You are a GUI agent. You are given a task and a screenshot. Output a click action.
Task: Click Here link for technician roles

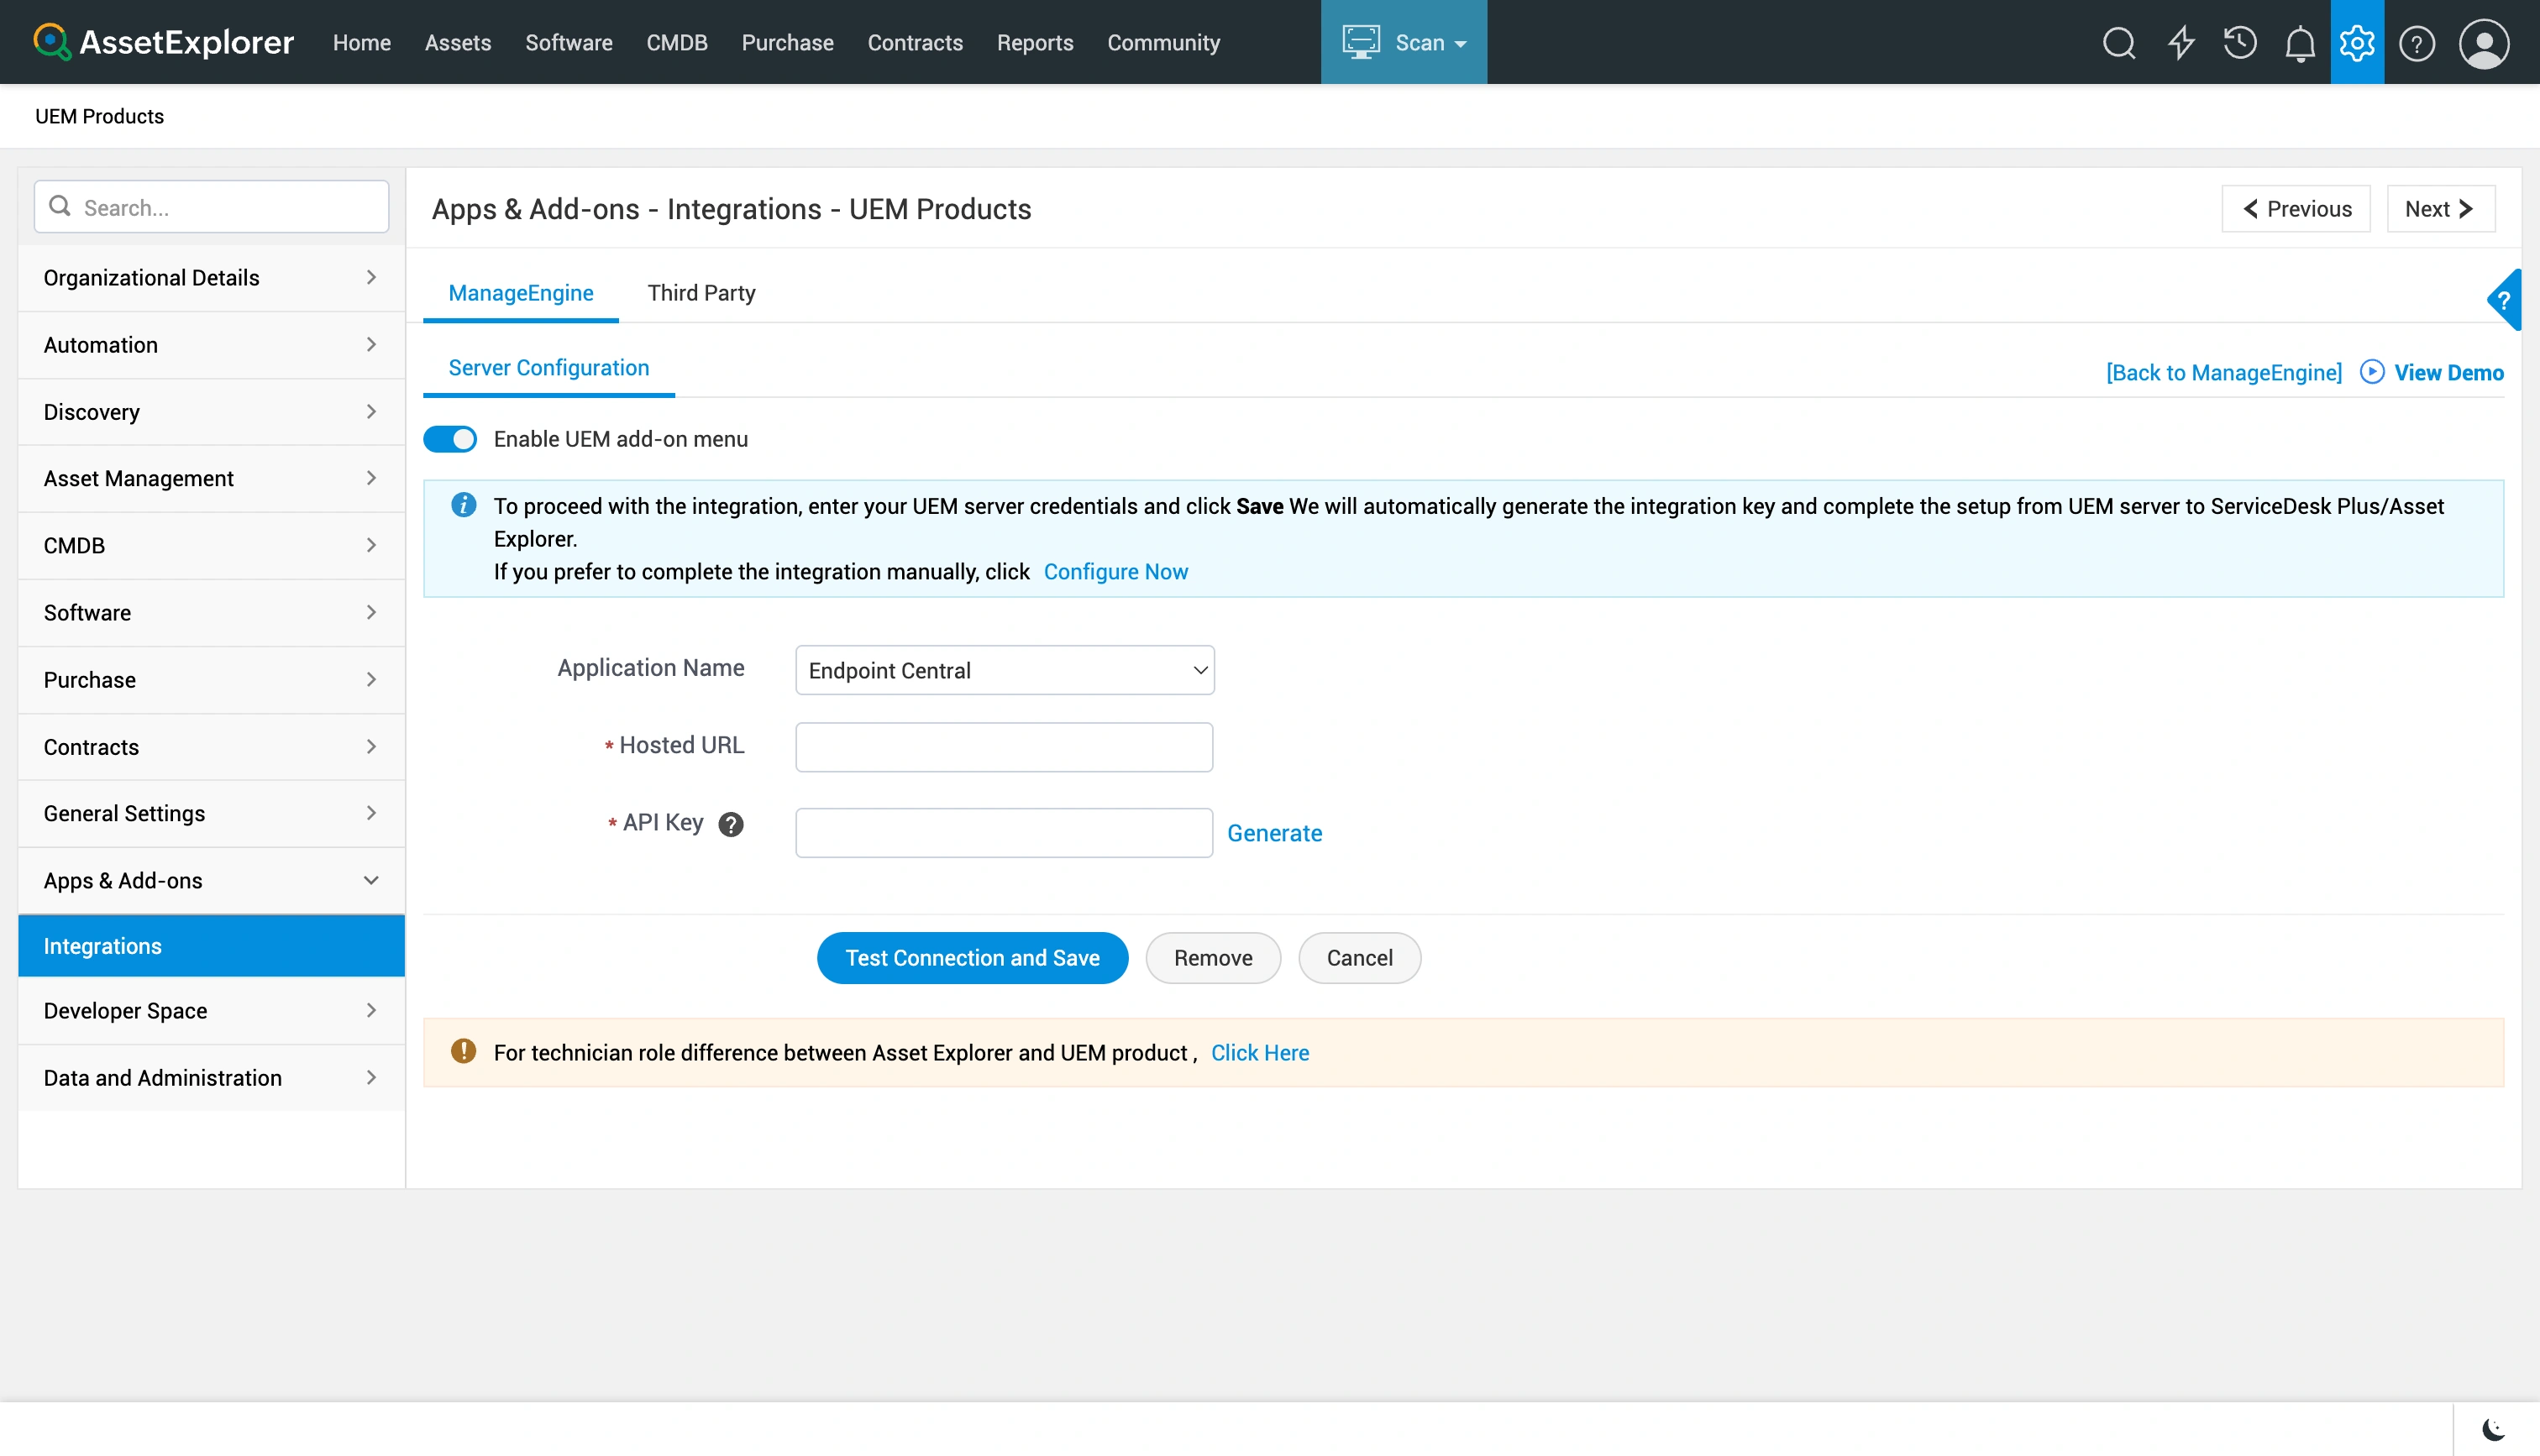click(x=1260, y=1053)
